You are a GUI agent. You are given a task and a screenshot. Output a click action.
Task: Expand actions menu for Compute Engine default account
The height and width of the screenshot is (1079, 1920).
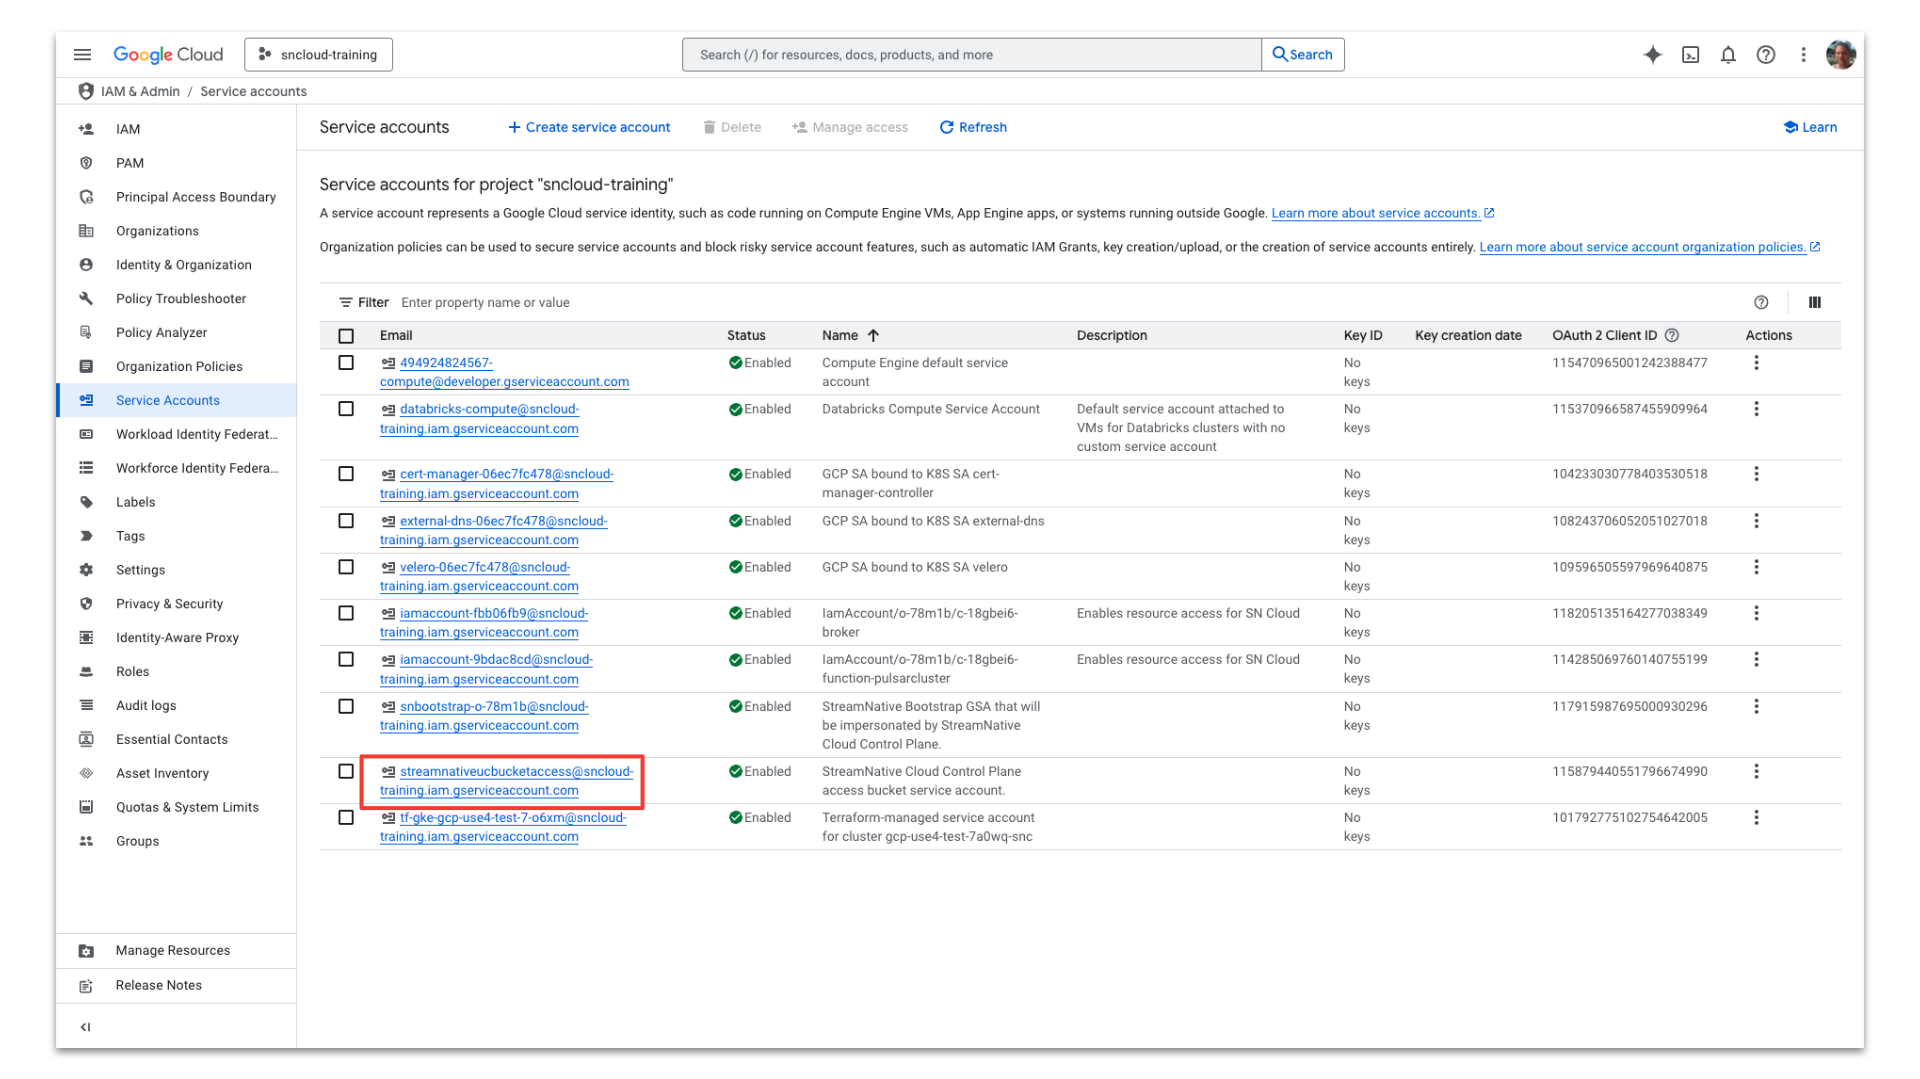point(1756,363)
